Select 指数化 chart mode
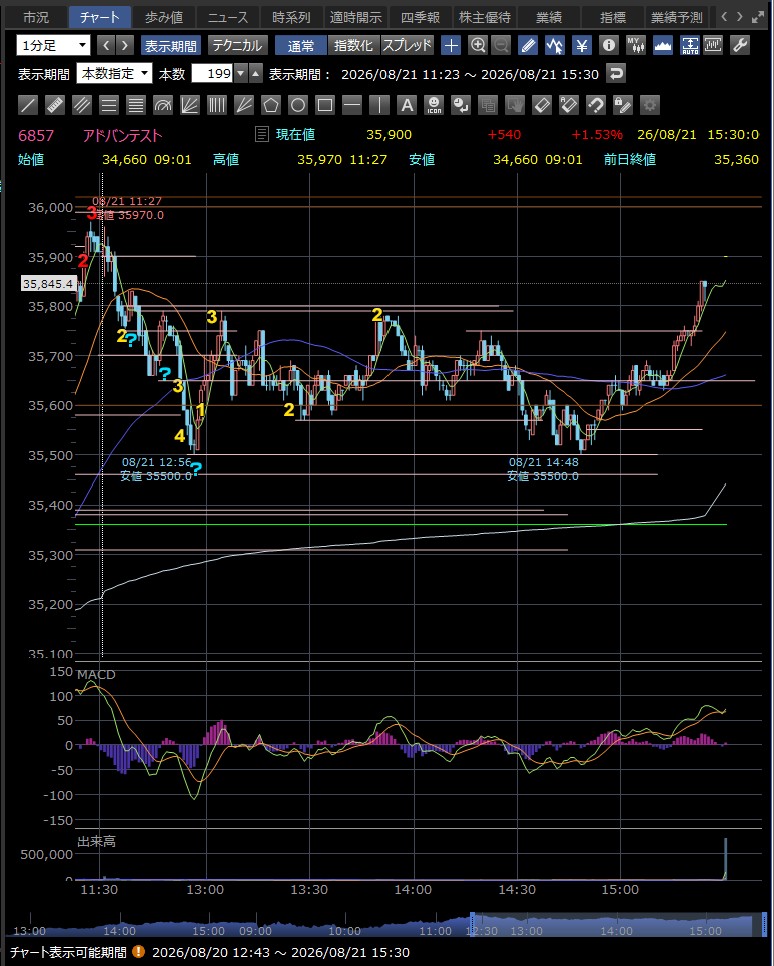Image resolution: width=774 pixels, height=966 pixels. 353,46
